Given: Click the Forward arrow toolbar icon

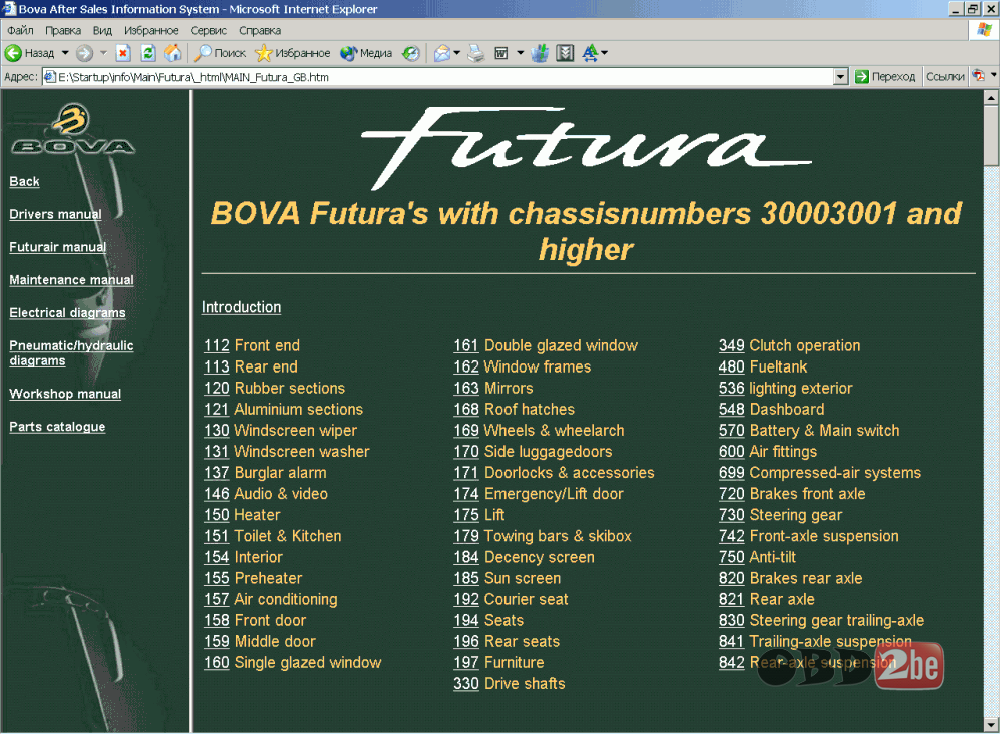Looking at the screenshot, I should [84, 53].
